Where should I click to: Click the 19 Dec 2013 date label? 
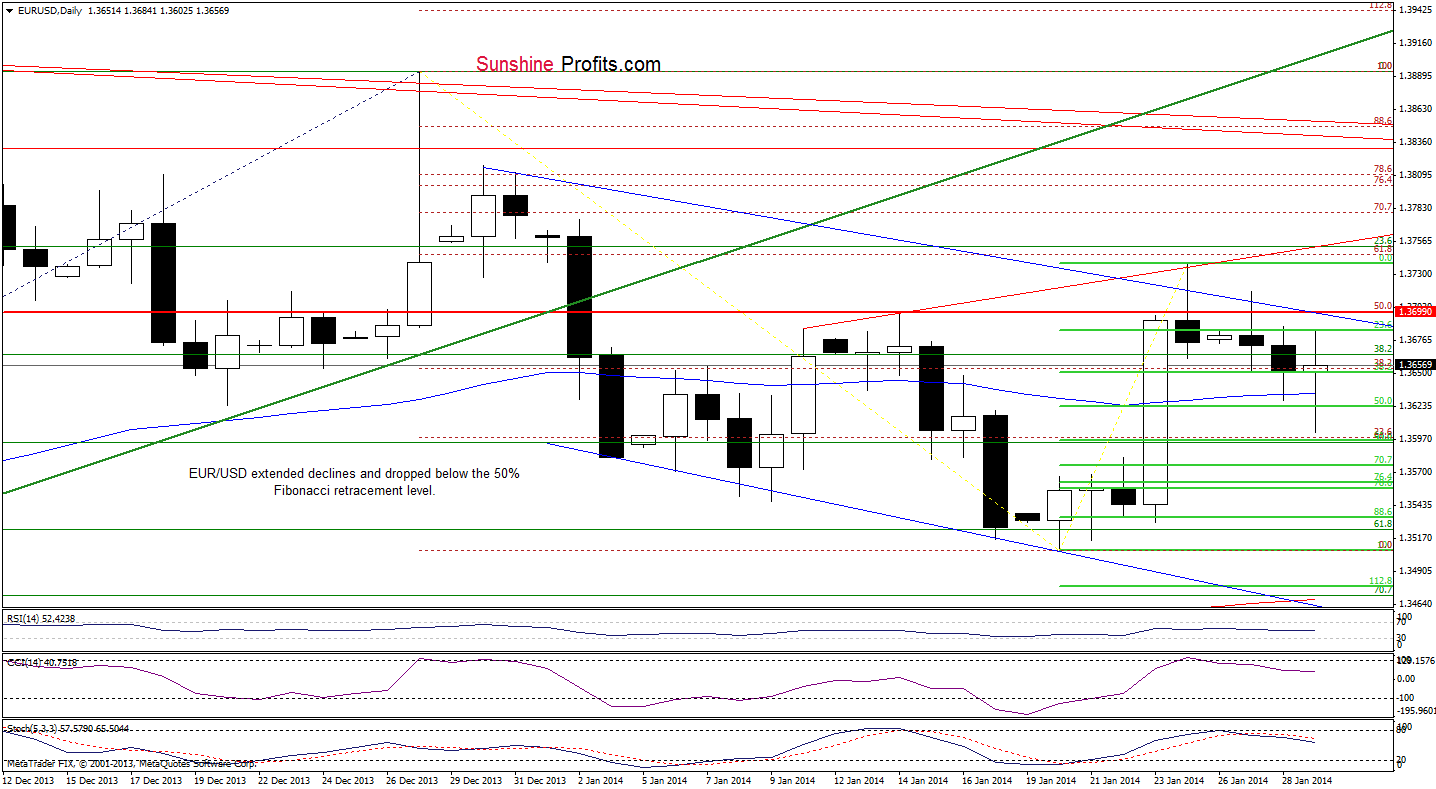pos(219,780)
